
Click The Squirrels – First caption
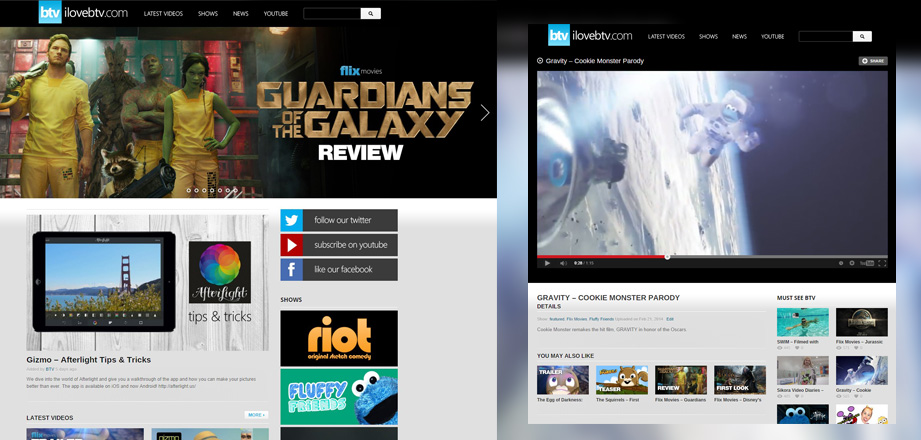pyautogui.click(x=617, y=399)
